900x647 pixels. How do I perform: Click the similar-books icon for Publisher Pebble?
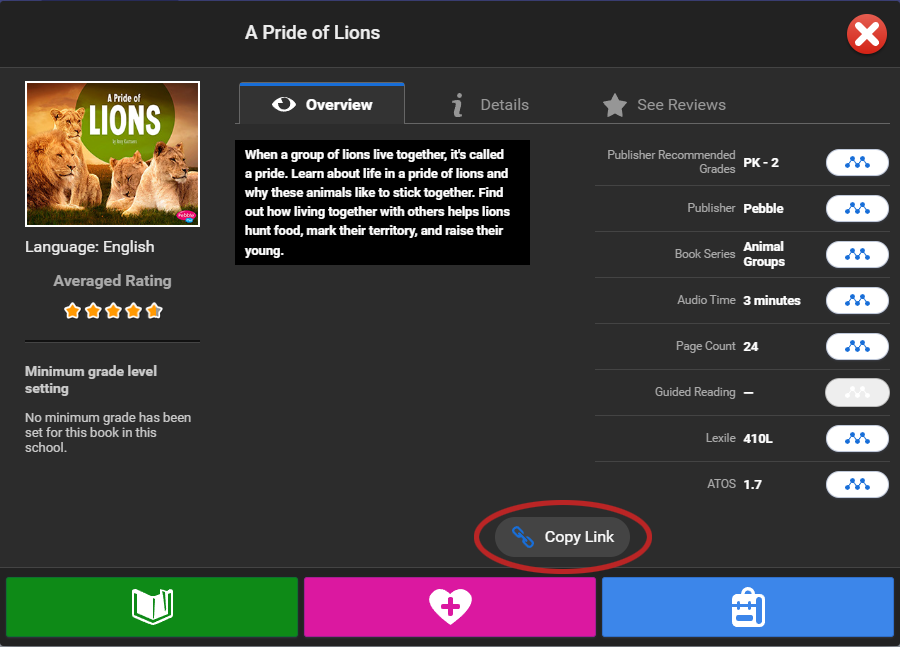click(x=857, y=208)
